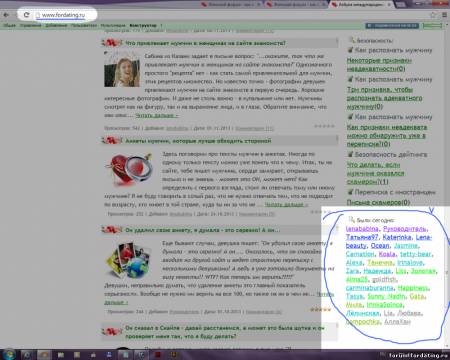
Task: Click the browser back arrow
Action: click(x=6, y=15)
